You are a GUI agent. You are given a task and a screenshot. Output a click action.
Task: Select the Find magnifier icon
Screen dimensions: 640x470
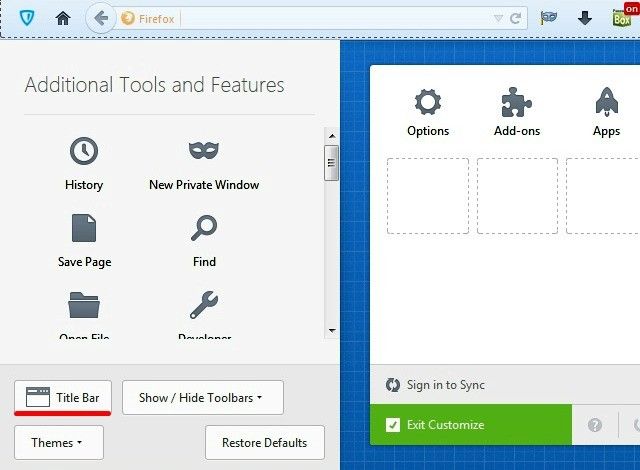click(x=204, y=228)
